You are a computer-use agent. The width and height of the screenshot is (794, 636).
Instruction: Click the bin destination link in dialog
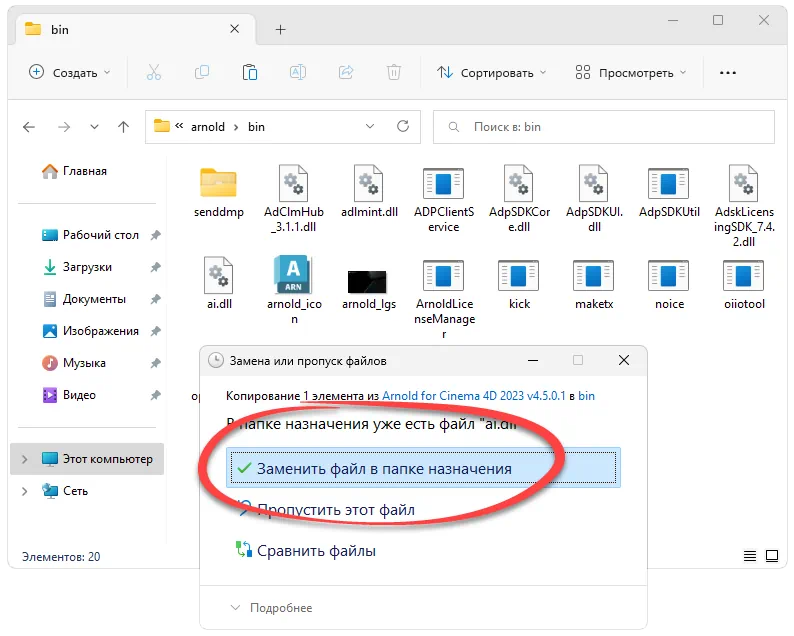pos(586,396)
